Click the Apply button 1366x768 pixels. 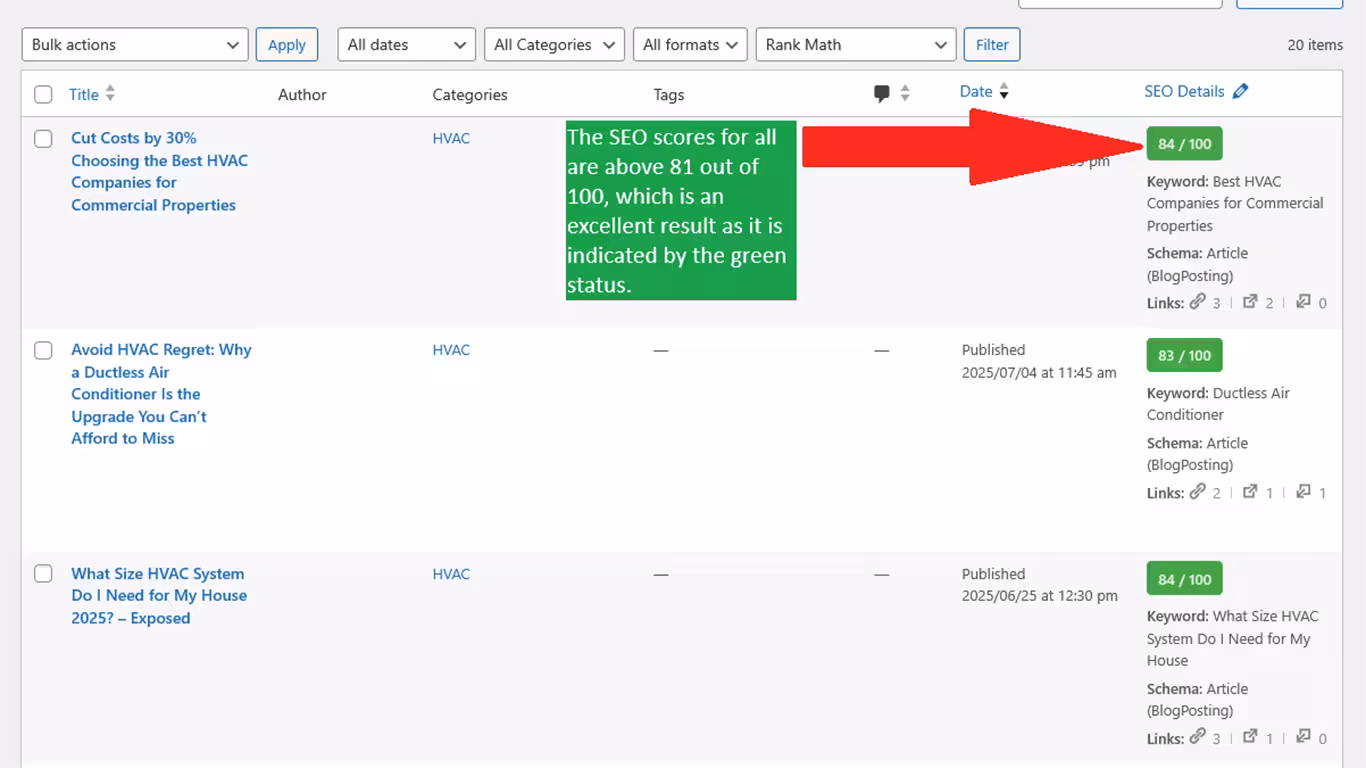[286, 45]
